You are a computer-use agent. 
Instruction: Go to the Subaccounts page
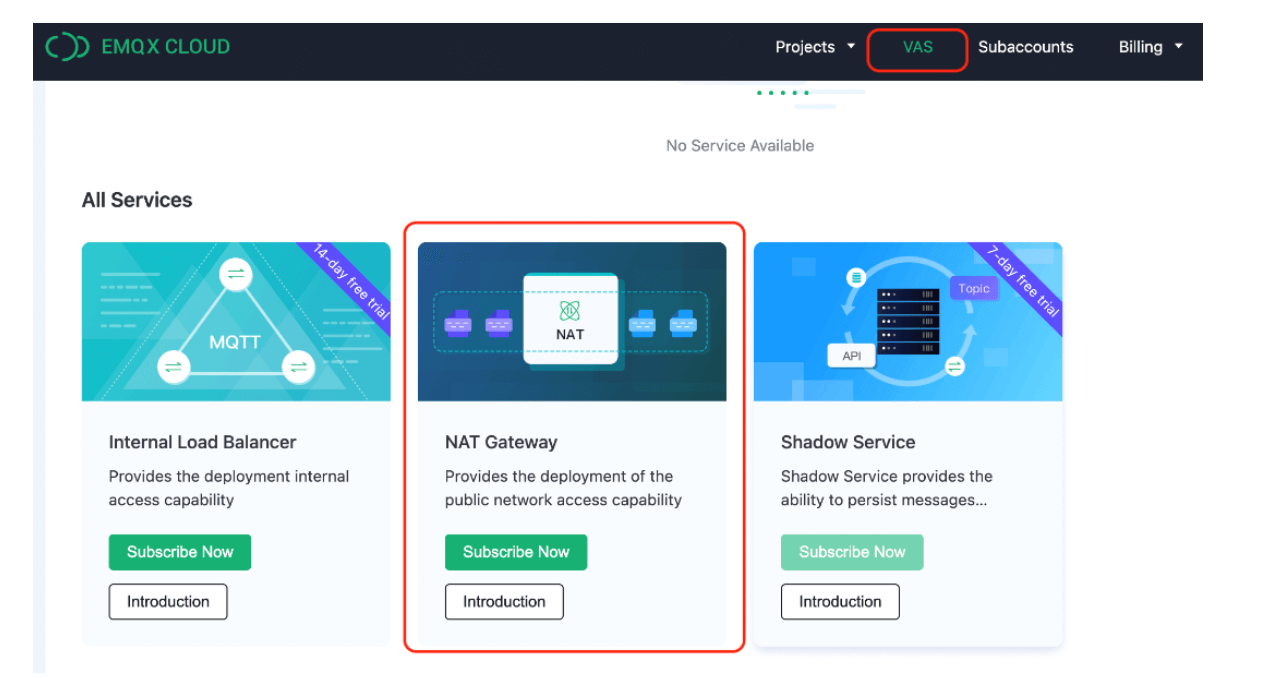click(1025, 47)
